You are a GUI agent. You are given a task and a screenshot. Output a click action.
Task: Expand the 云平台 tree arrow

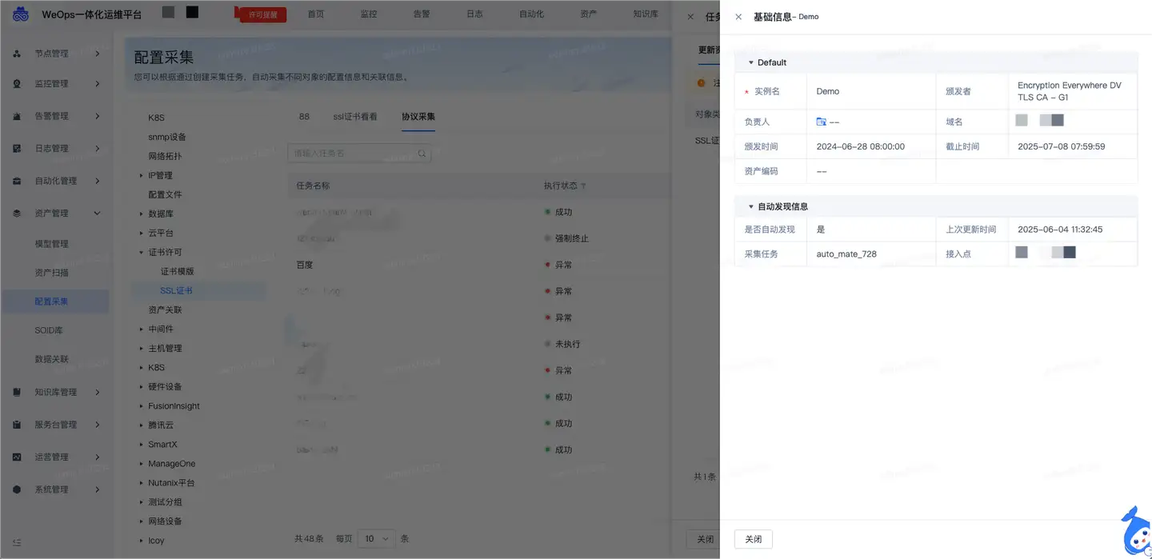(141, 233)
